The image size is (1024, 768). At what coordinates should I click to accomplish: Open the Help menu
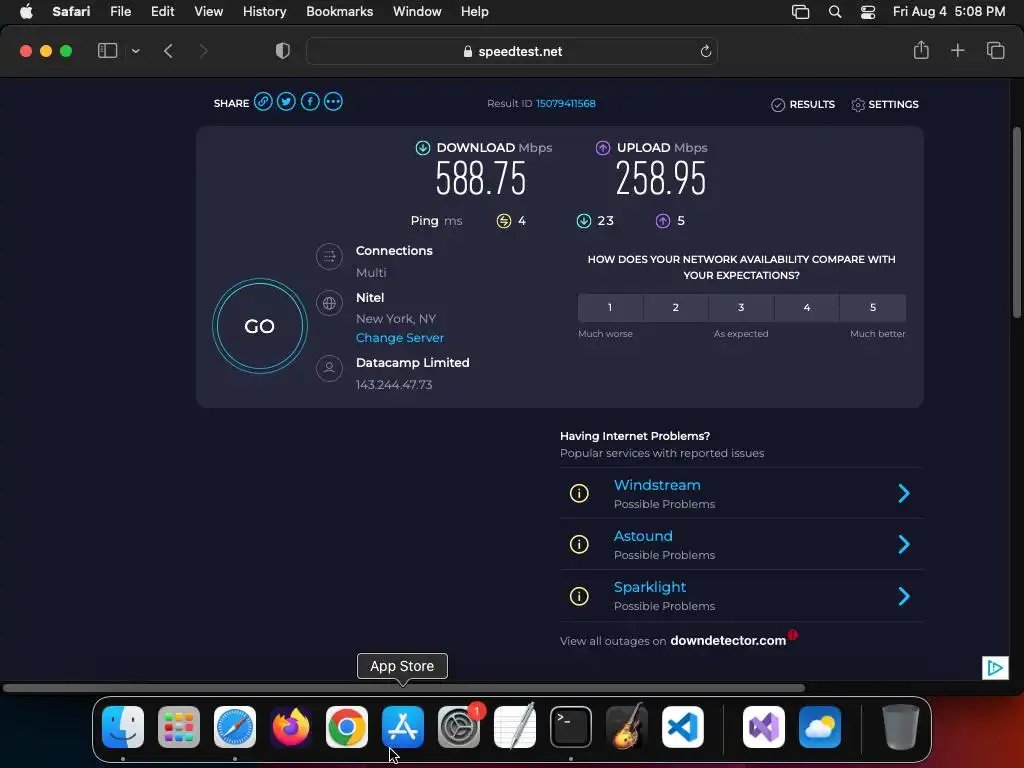(x=475, y=11)
